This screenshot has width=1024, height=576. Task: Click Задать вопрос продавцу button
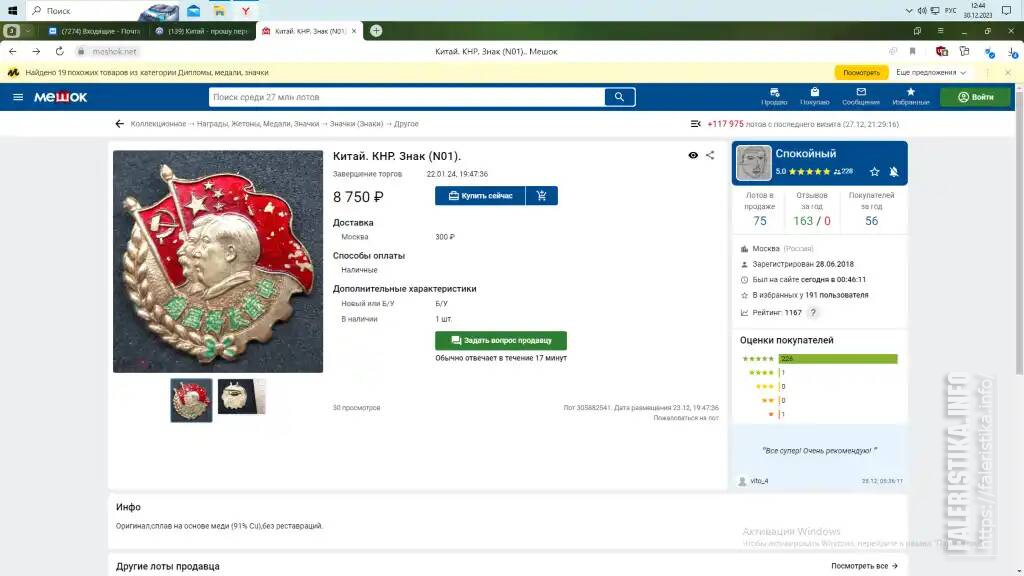click(x=501, y=340)
